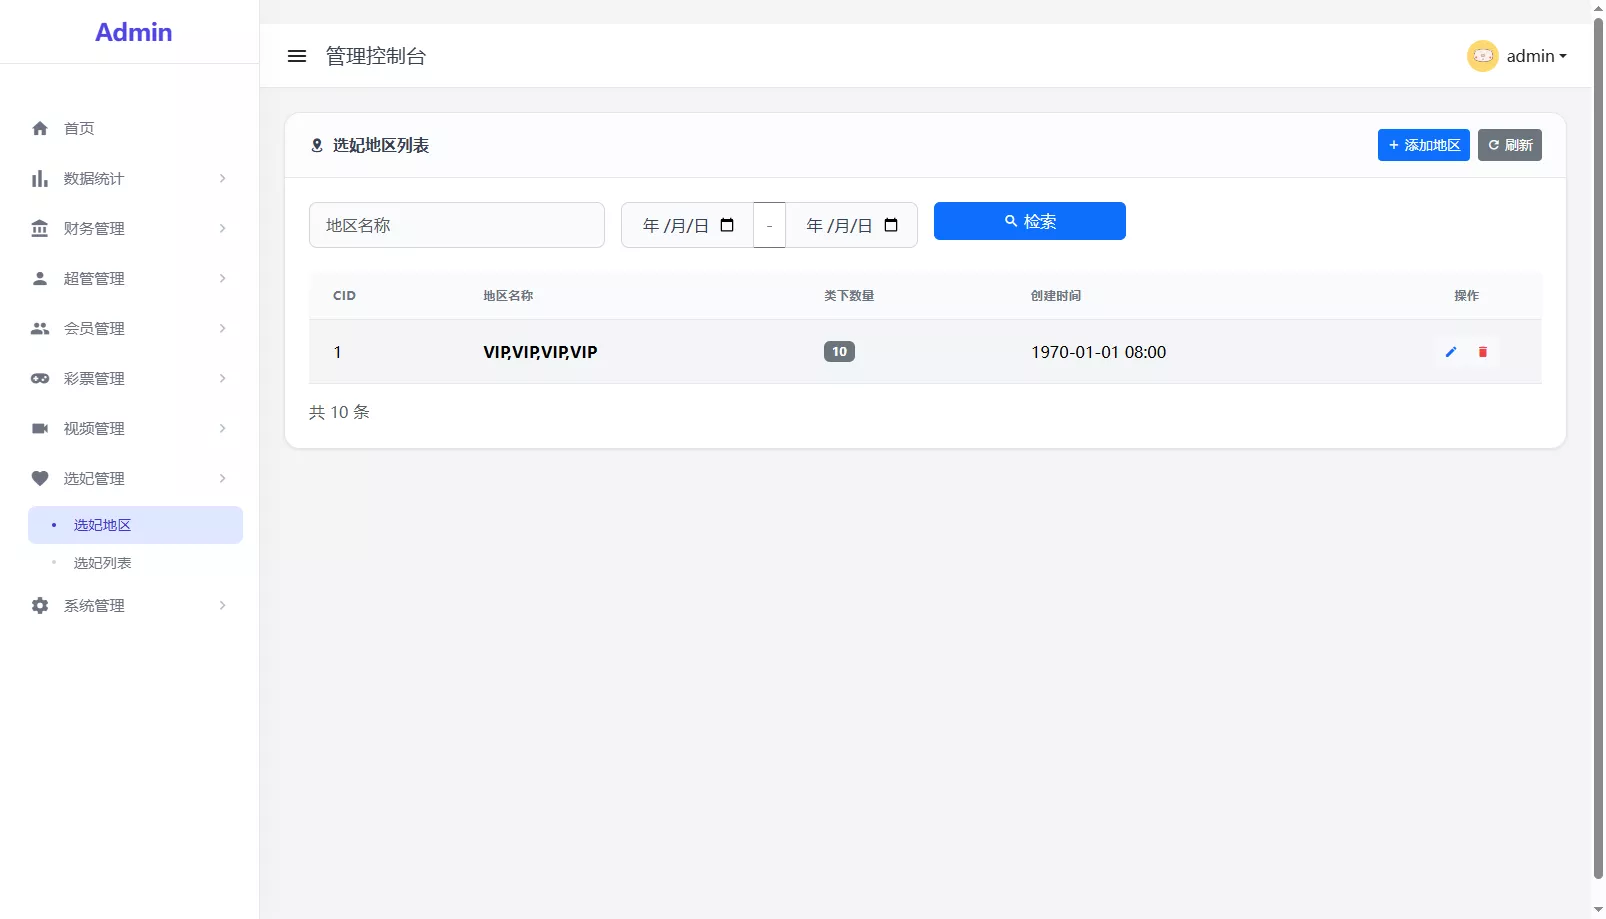Expand the 会员管理 menu chevron
Screen dimensions: 1606x919
pyautogui.click(x=222, y=329)
